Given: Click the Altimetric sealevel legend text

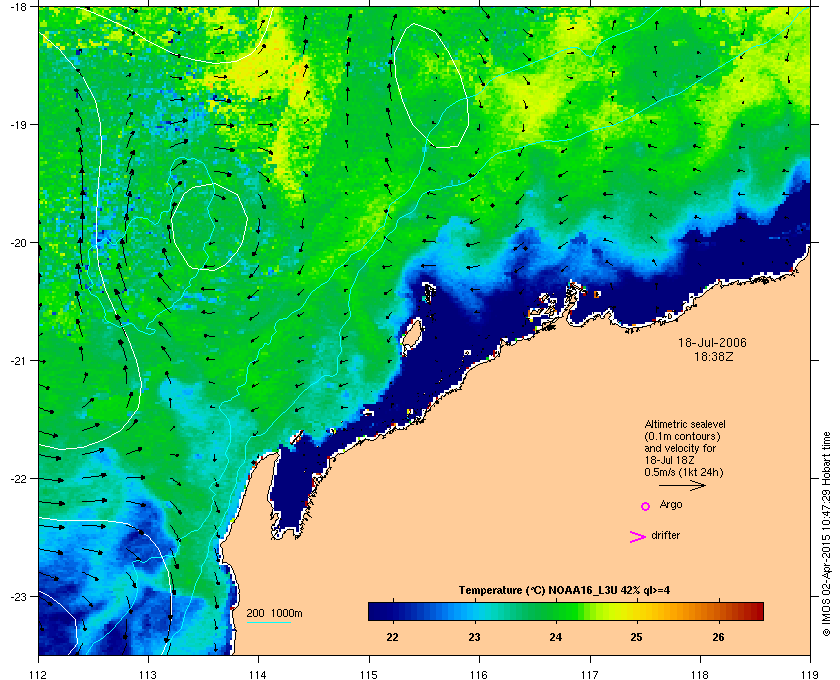Looking at the screenshot, I should pyautogui.click(x=685, y=424).
